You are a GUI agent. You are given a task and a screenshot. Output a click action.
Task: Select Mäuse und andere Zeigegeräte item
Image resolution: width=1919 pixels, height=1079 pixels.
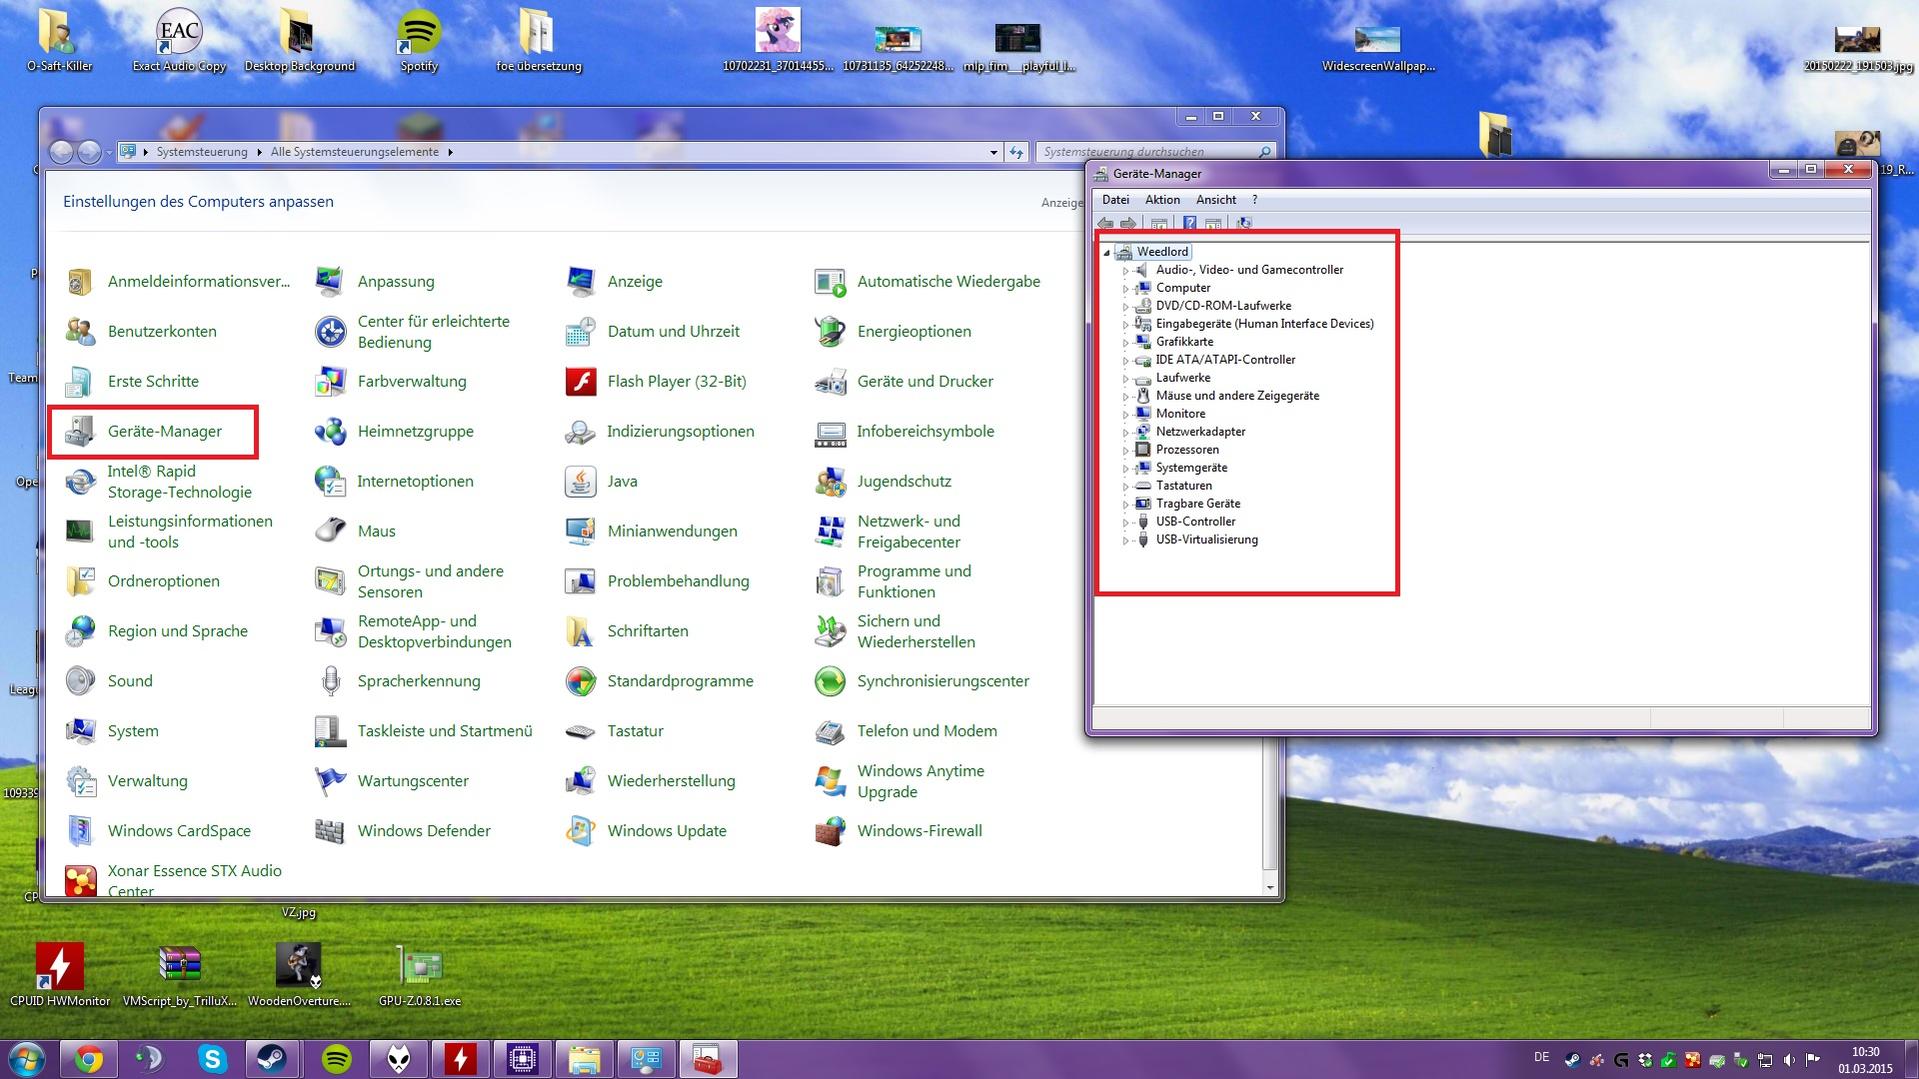(x=1237, y=396)
